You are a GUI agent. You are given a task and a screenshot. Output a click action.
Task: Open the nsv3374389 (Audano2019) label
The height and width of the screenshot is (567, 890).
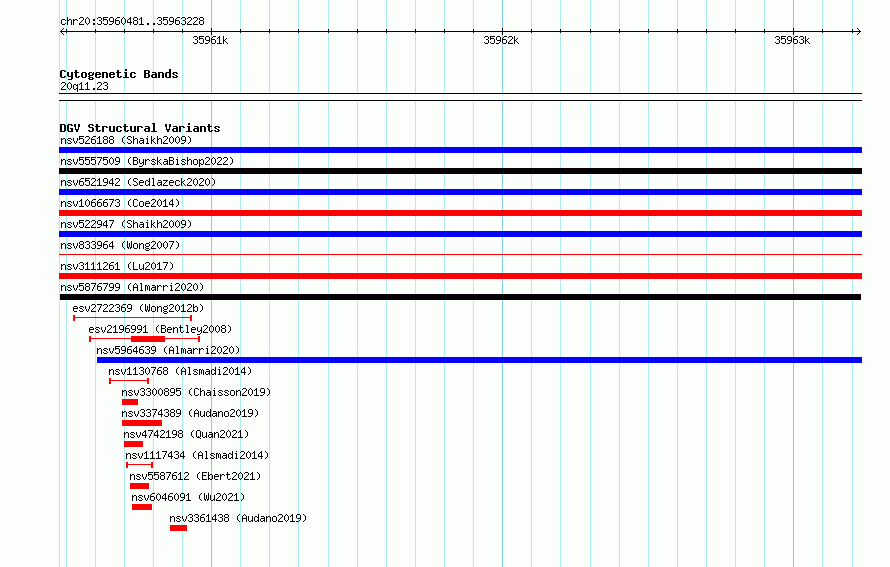[190, 413]
